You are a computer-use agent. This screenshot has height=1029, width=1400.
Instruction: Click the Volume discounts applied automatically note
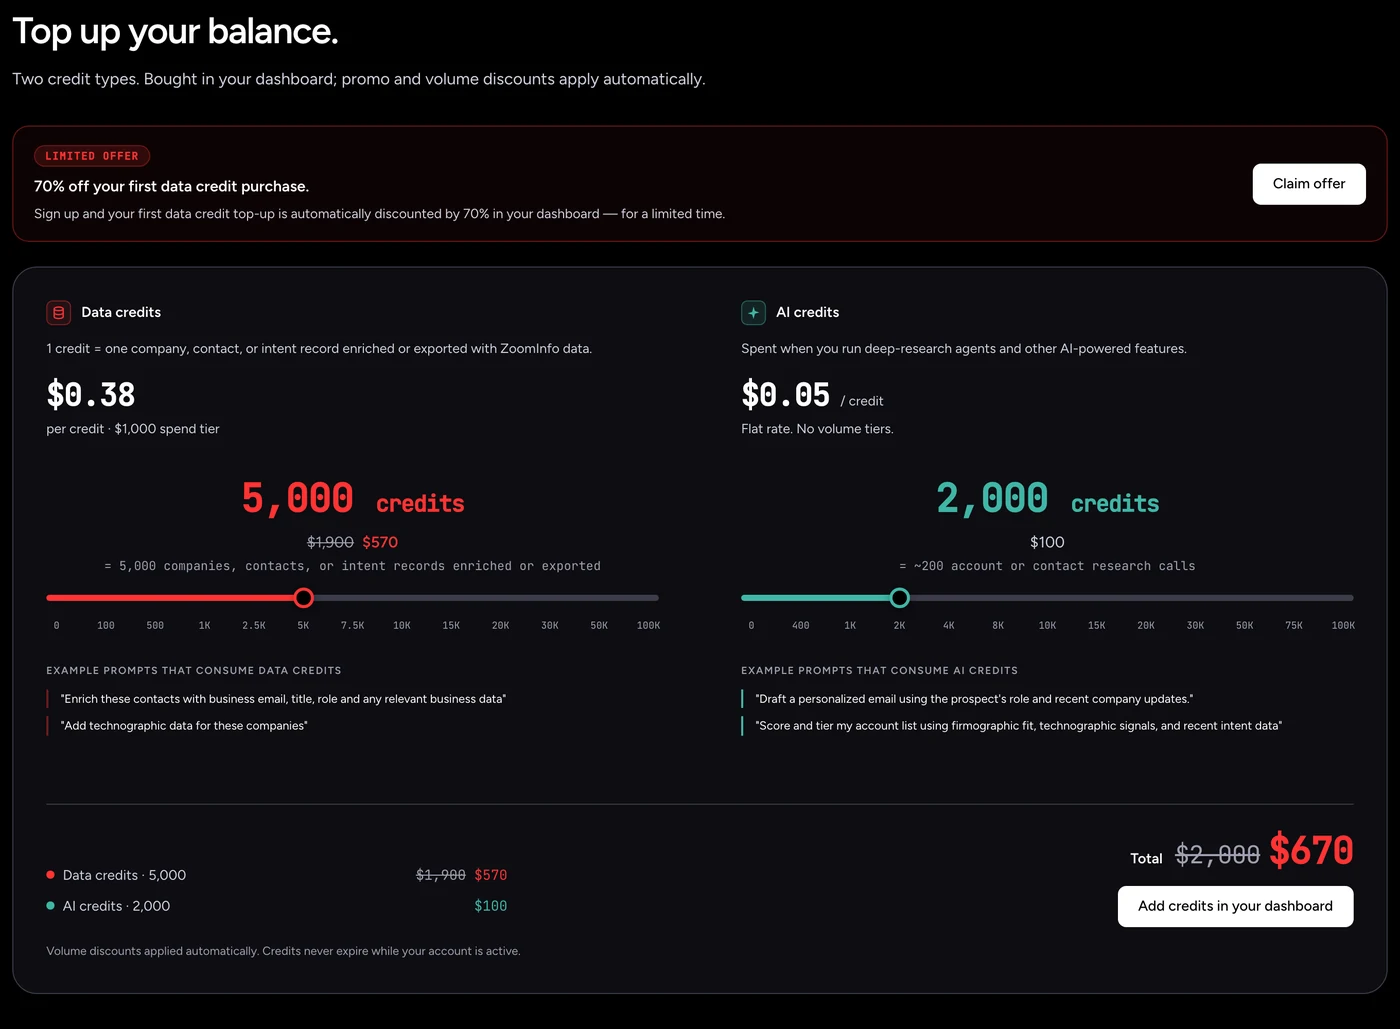point(283,951)
